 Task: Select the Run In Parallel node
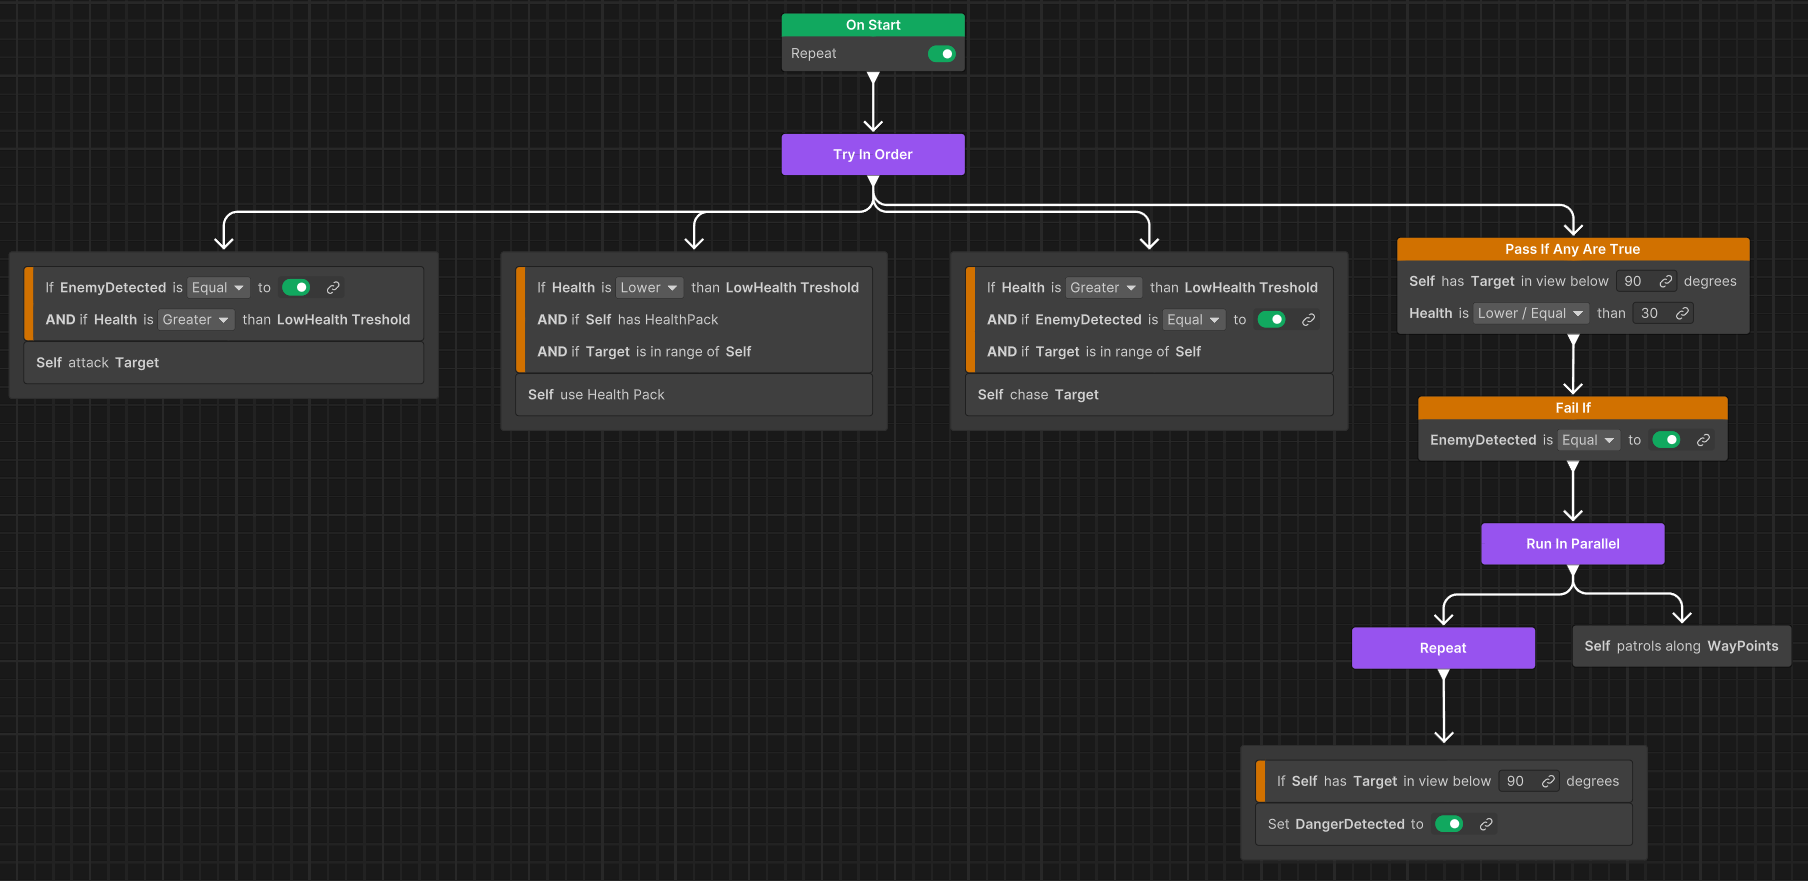click(1573, 544)
